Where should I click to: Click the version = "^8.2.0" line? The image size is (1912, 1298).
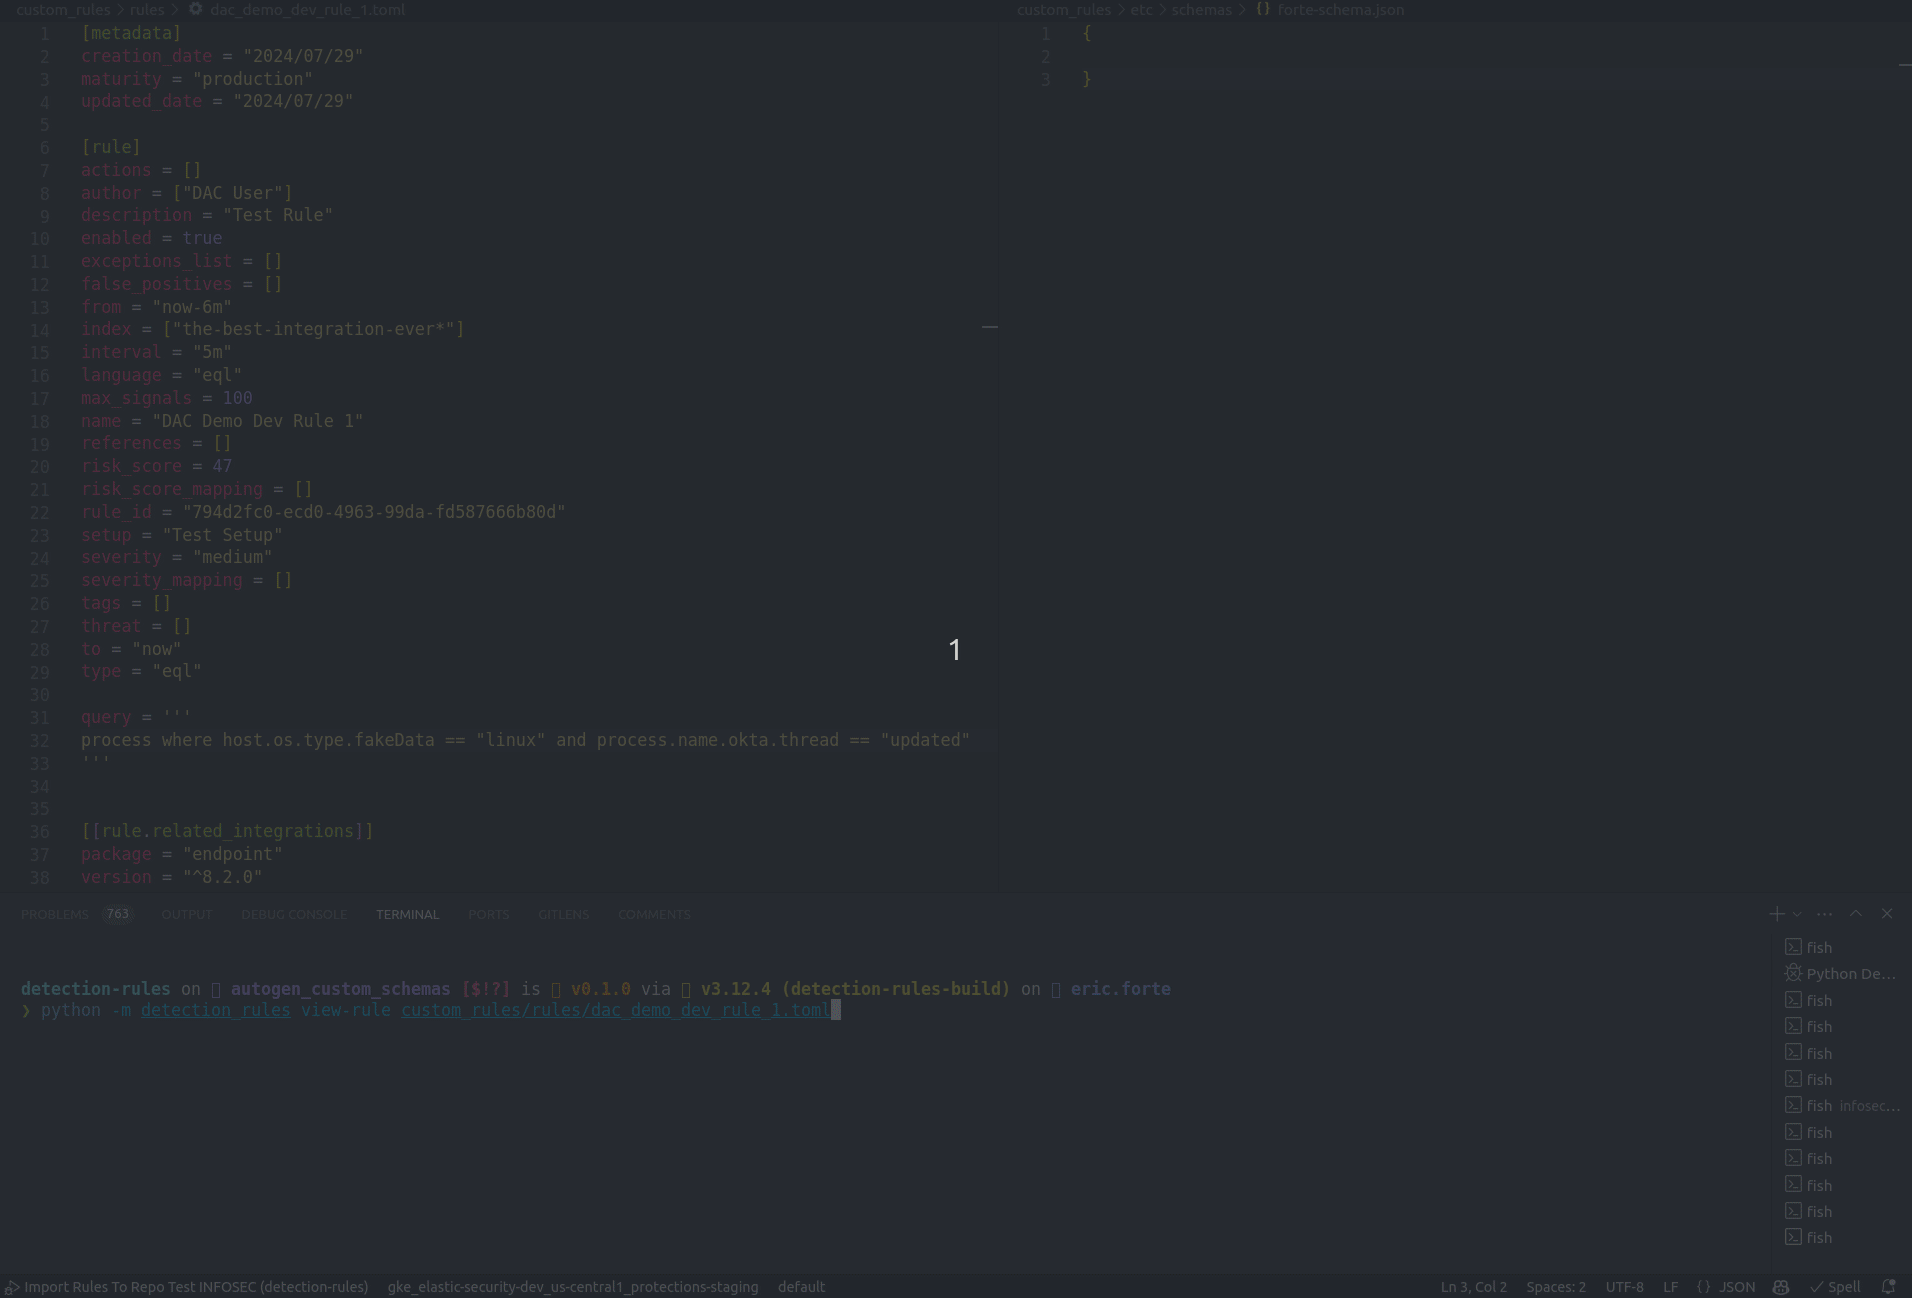tap(171, 877)
